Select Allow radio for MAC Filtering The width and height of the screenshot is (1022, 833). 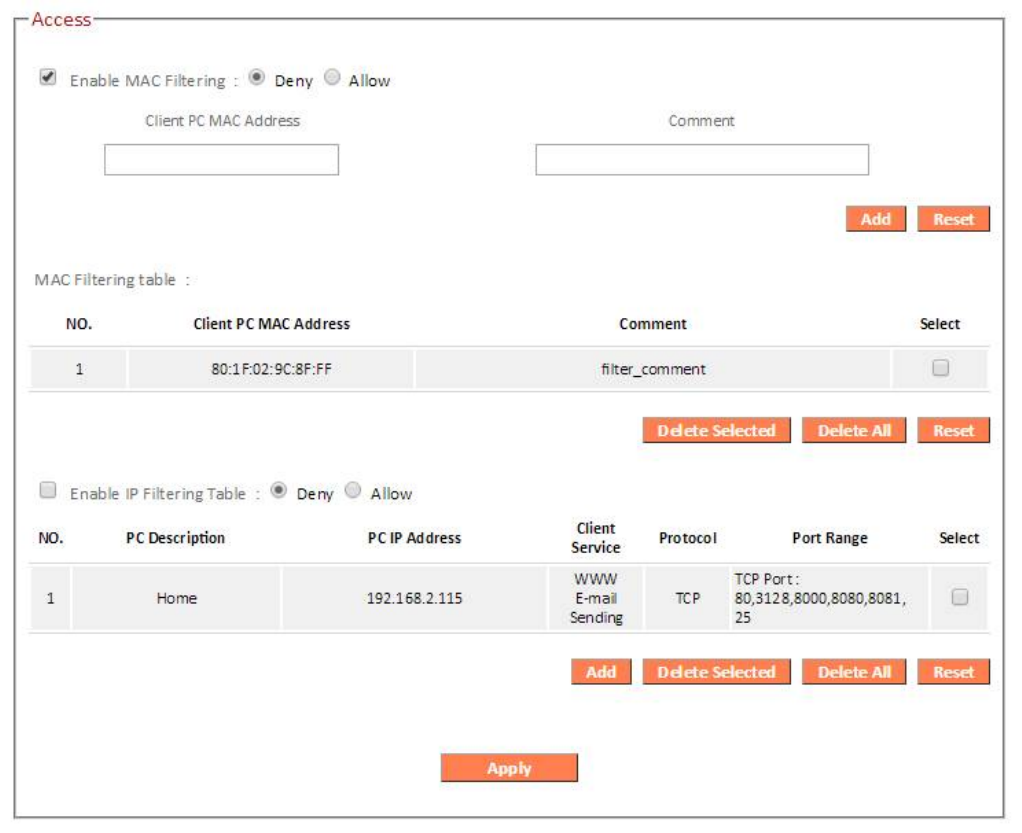(333, 78)
